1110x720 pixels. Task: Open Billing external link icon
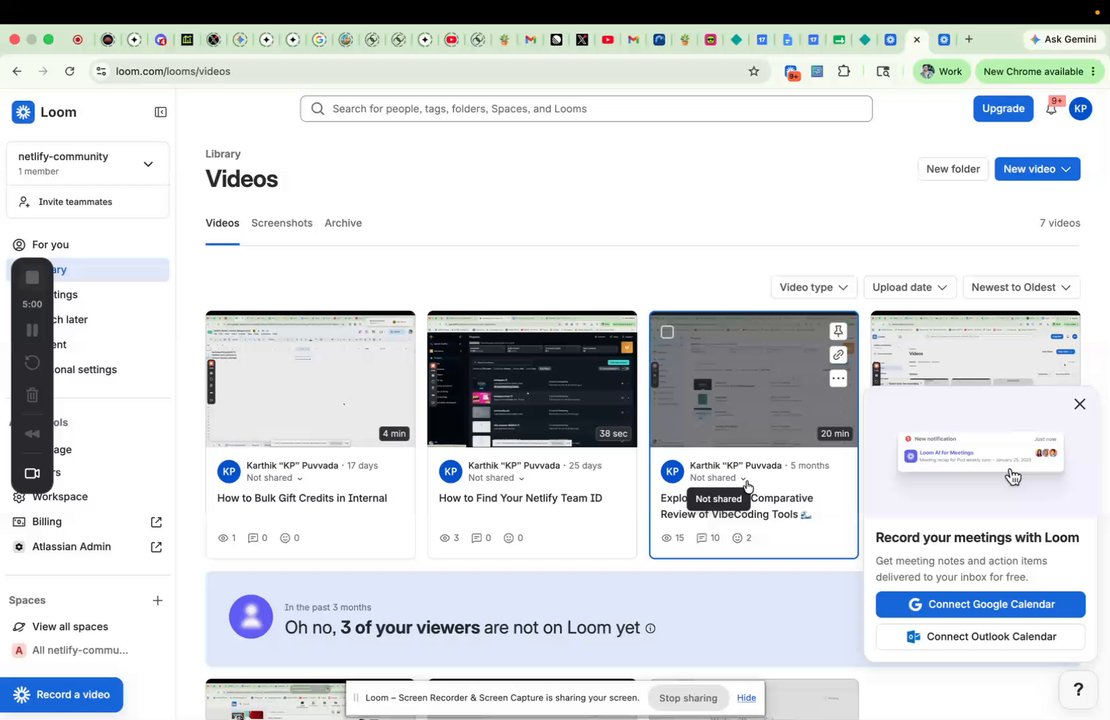pos(156,522)
